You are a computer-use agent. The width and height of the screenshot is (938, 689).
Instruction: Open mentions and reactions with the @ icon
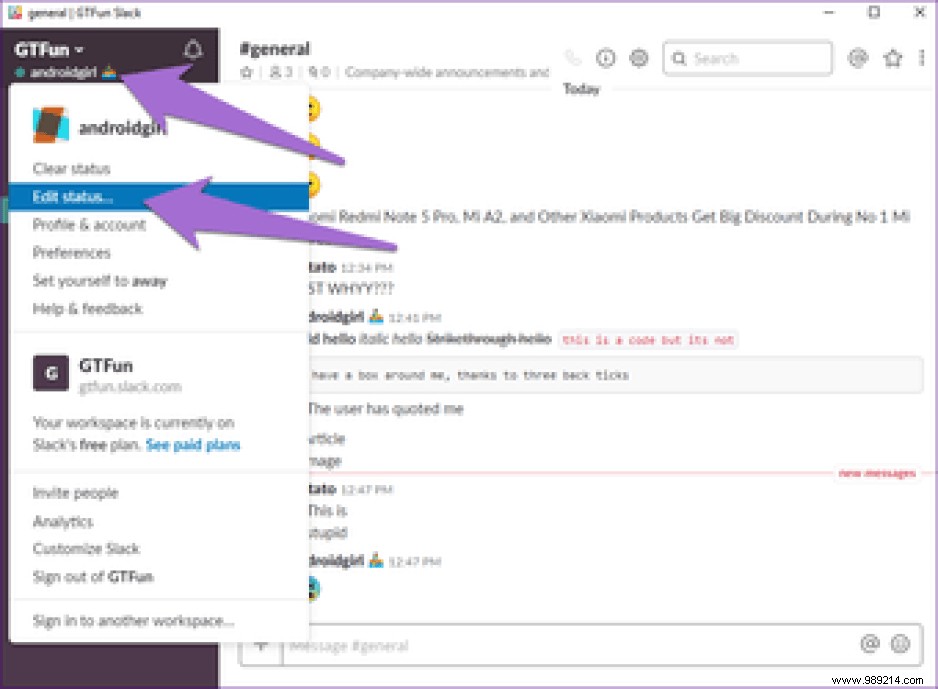(857, 58)
